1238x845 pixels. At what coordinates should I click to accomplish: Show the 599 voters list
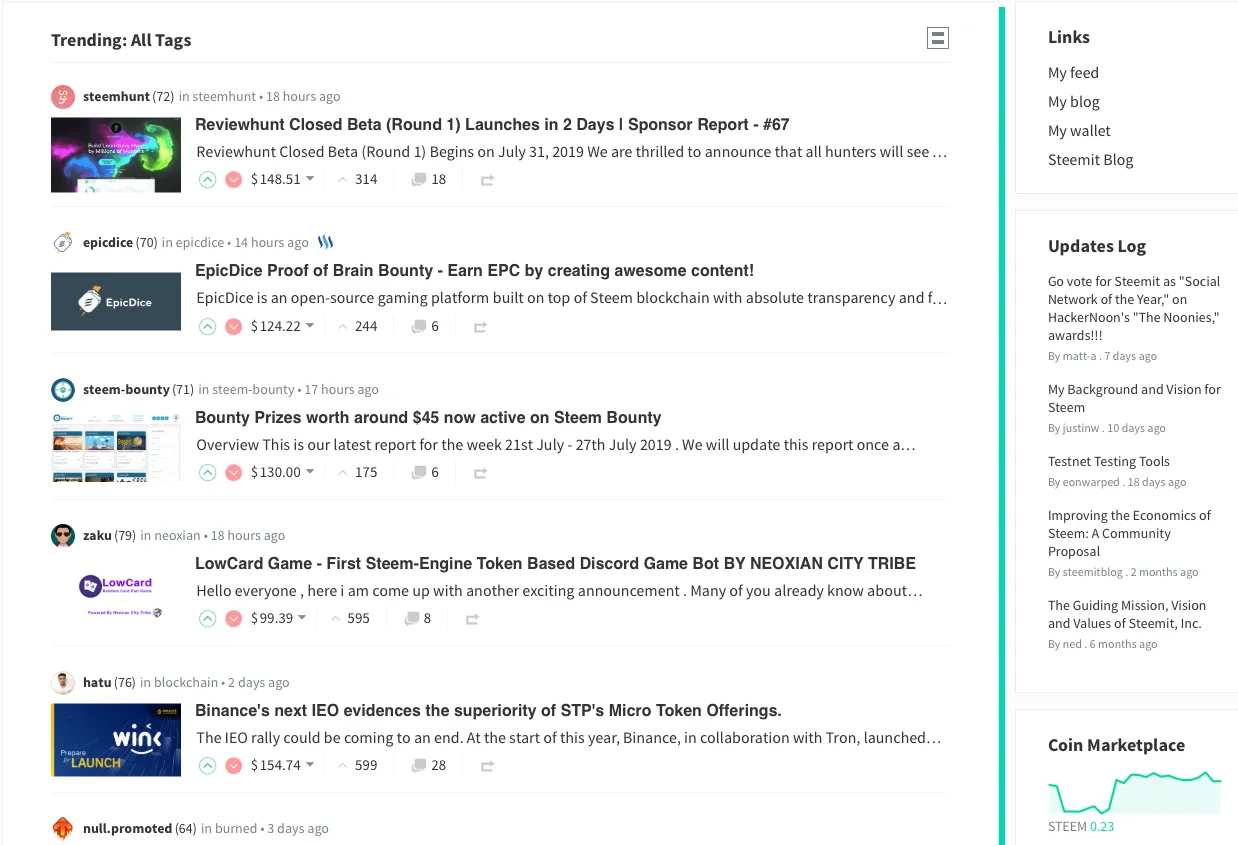tap(366, 765)
